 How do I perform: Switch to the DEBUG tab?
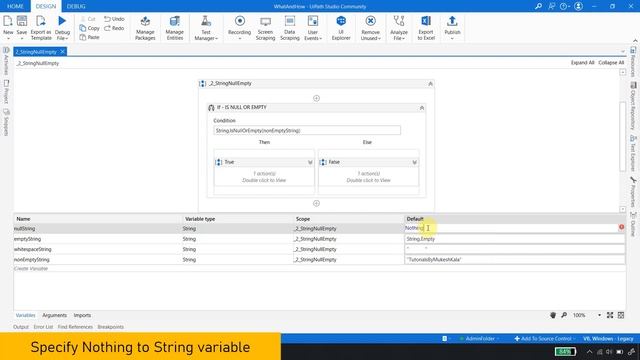pos(76,6)
